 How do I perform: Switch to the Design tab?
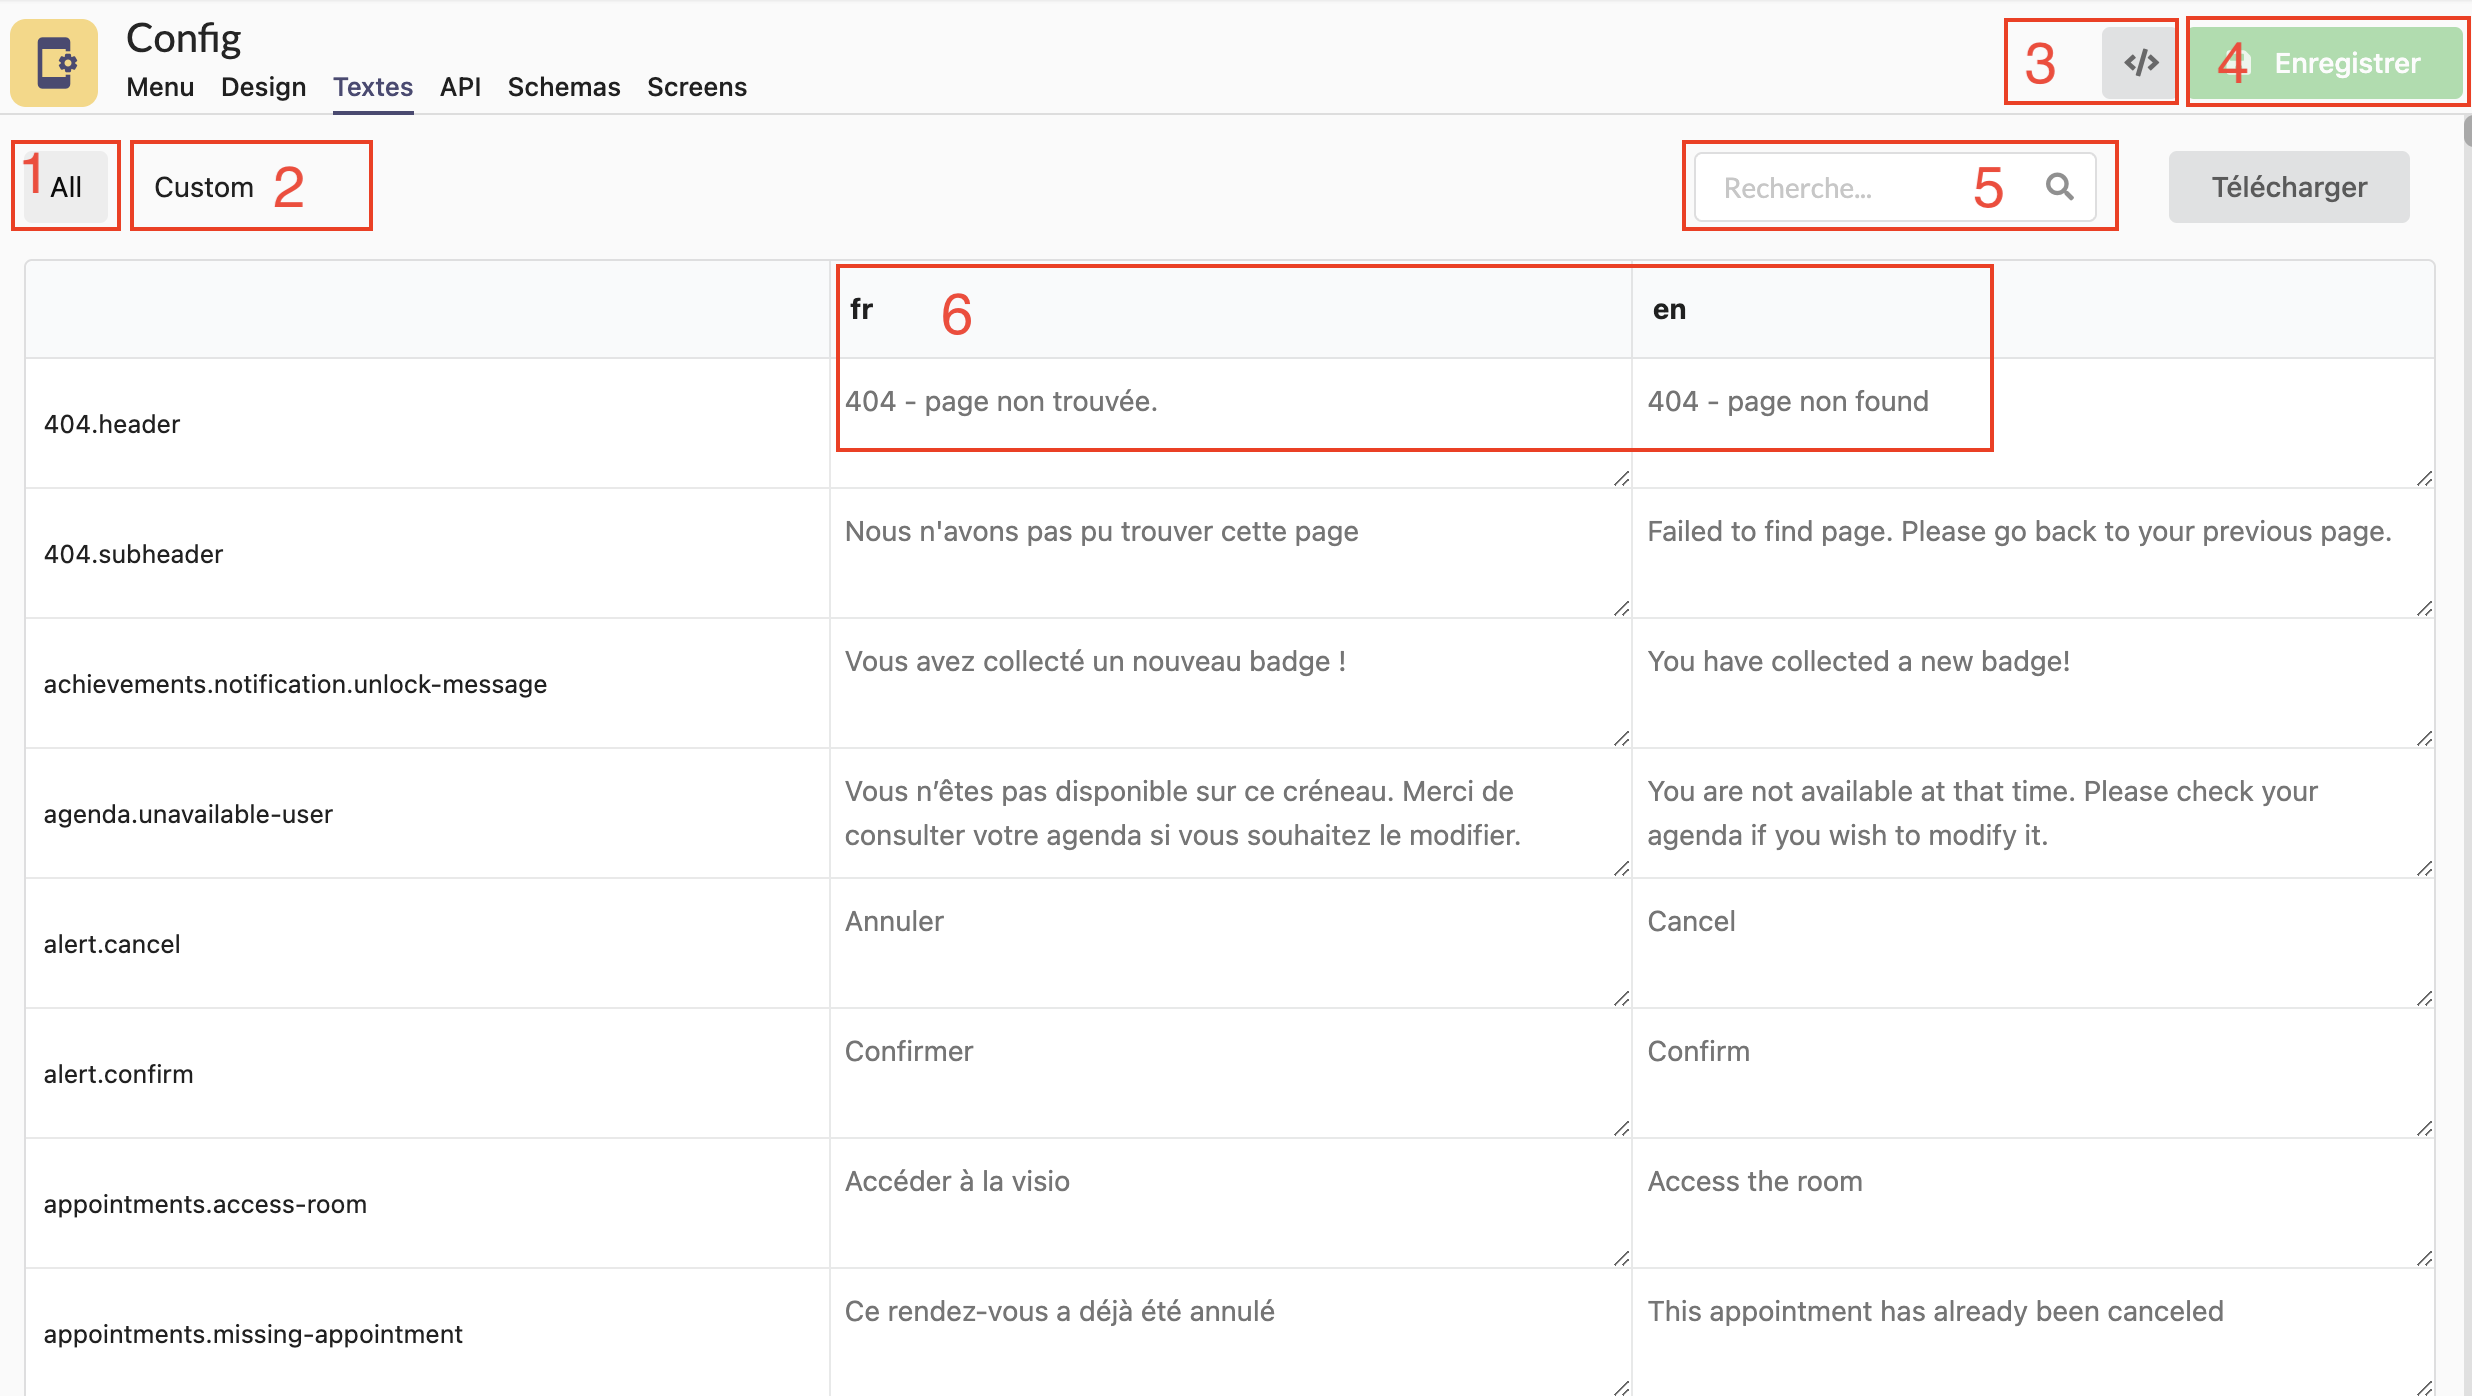pos(263,87)
